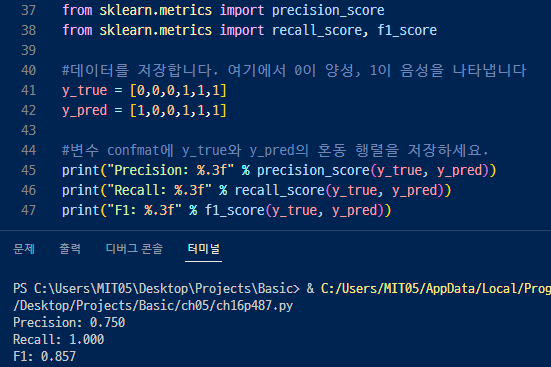This screenshot has width=551, height=367.
Task: Click the list [0,0,0,1,1,1] on line 41
Action: coord(179,91)
